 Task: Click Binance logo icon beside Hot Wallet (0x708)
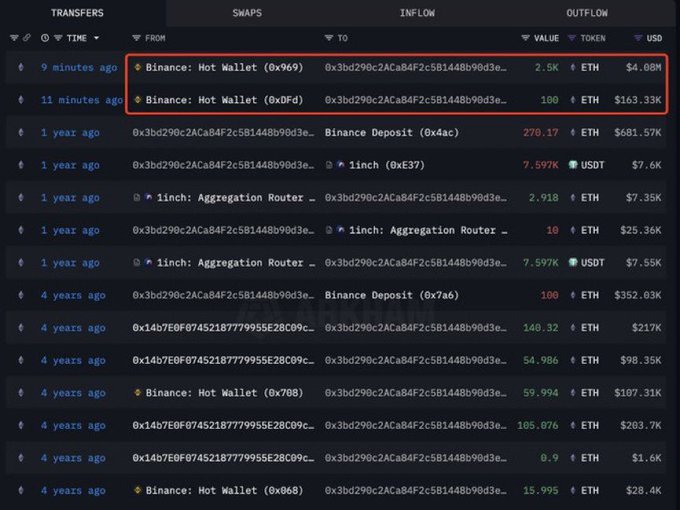(137, 392)
